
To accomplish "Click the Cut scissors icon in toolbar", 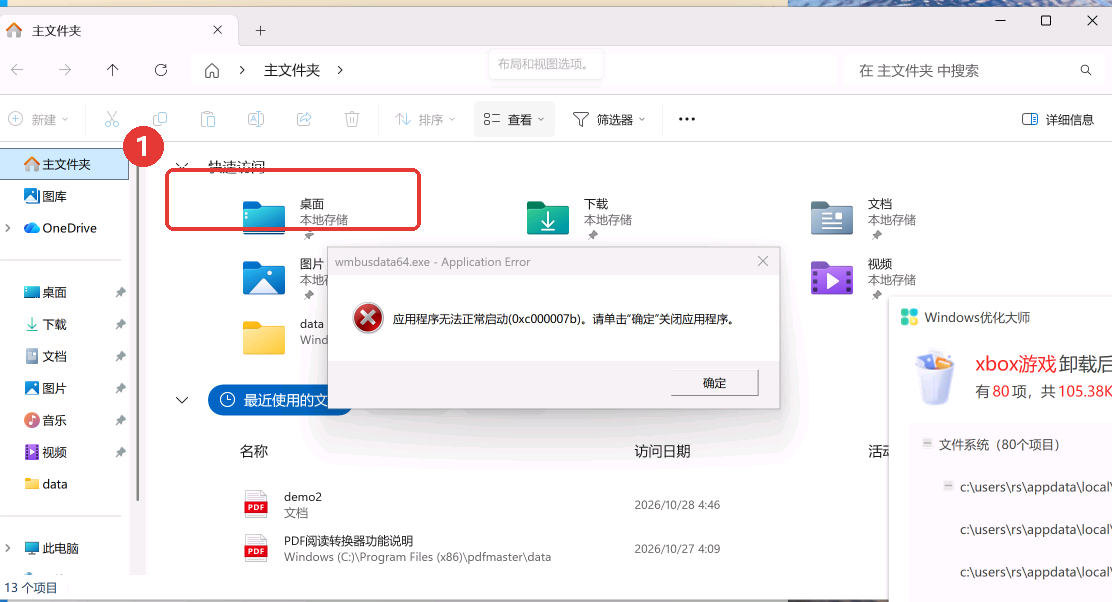I will coord(111,119).
